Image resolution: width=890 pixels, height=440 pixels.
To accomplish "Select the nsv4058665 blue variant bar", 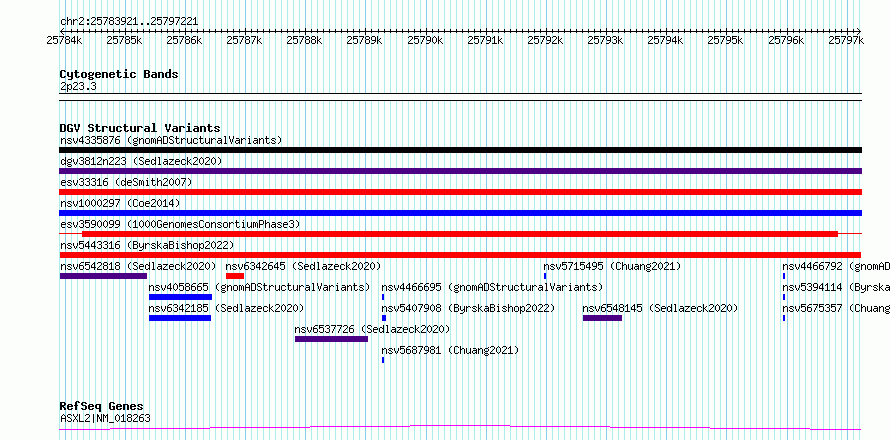I will pos(180,297).
